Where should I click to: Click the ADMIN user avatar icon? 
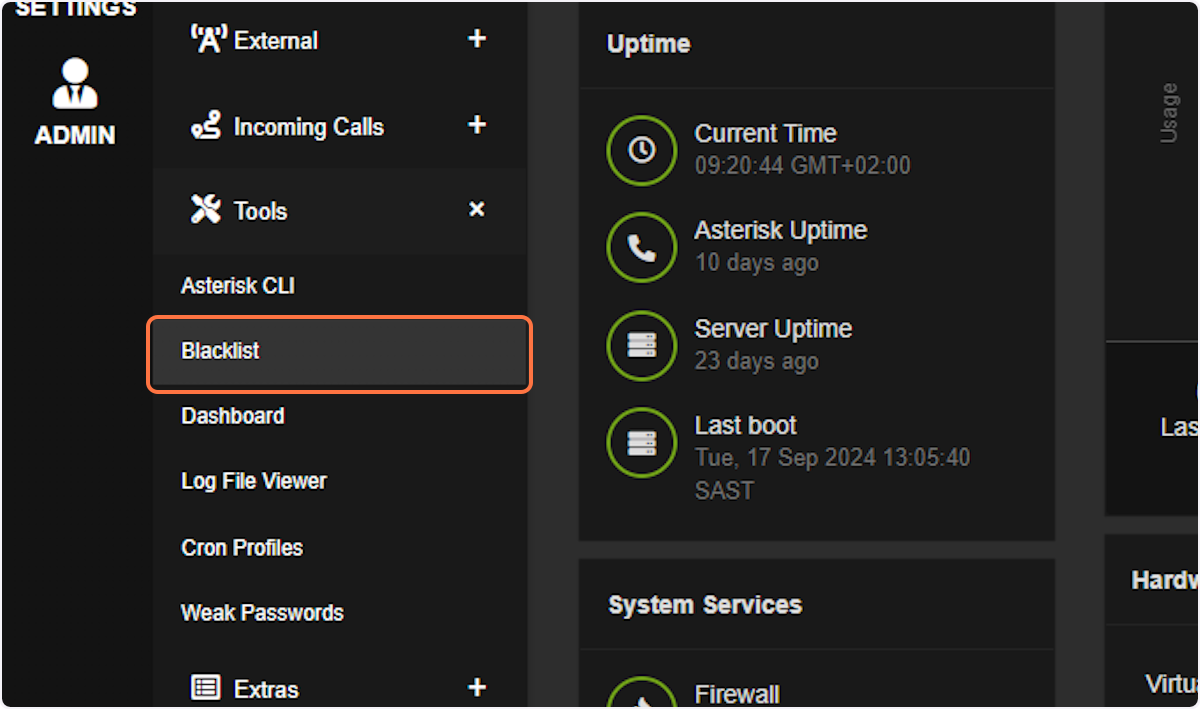click(x=75, y=84)
